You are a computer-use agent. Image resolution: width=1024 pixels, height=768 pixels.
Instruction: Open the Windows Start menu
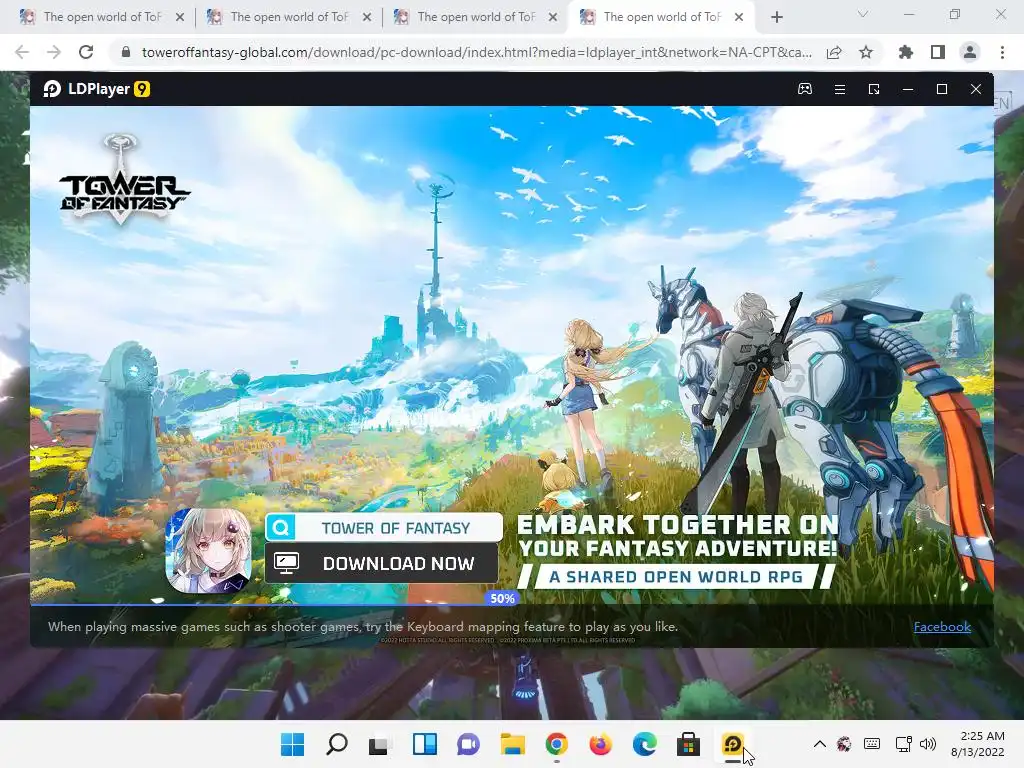pos(293,744)
